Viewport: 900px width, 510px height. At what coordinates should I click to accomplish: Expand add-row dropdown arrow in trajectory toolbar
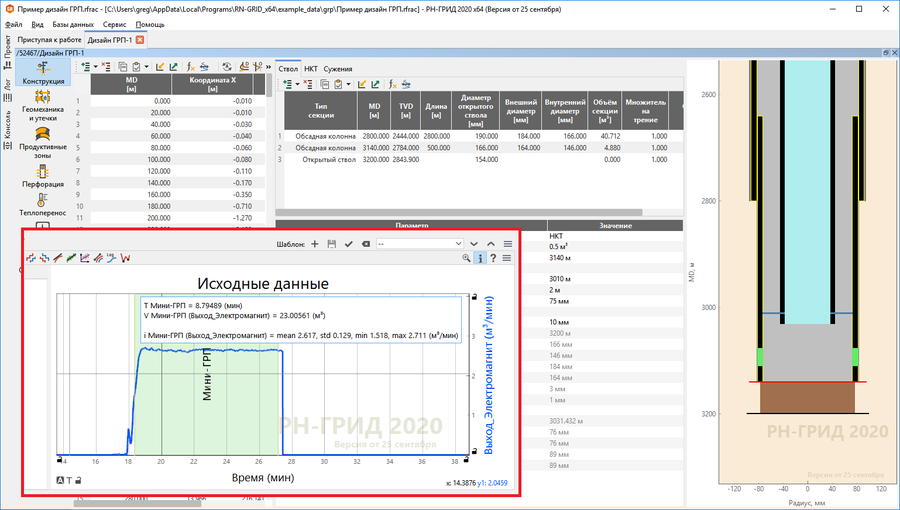click(x=95, y=67)
